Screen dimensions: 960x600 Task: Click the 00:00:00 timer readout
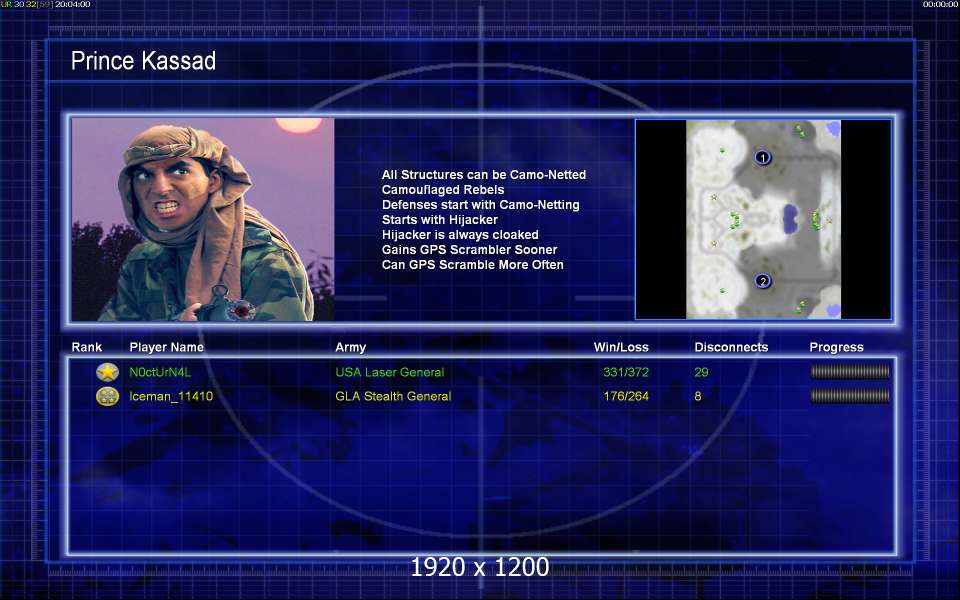[x=940, y=4]
